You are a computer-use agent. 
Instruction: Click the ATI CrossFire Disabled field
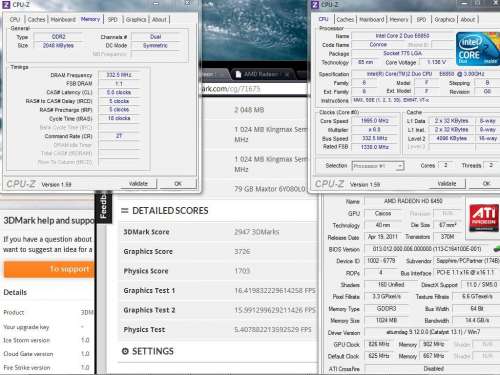[432, 369]
